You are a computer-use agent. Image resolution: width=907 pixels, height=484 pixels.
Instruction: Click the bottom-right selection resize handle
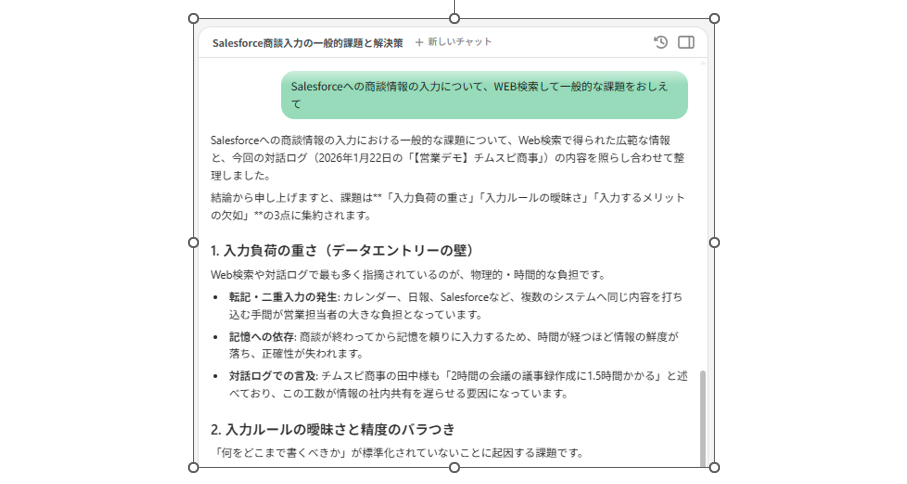tap(714, 467)
